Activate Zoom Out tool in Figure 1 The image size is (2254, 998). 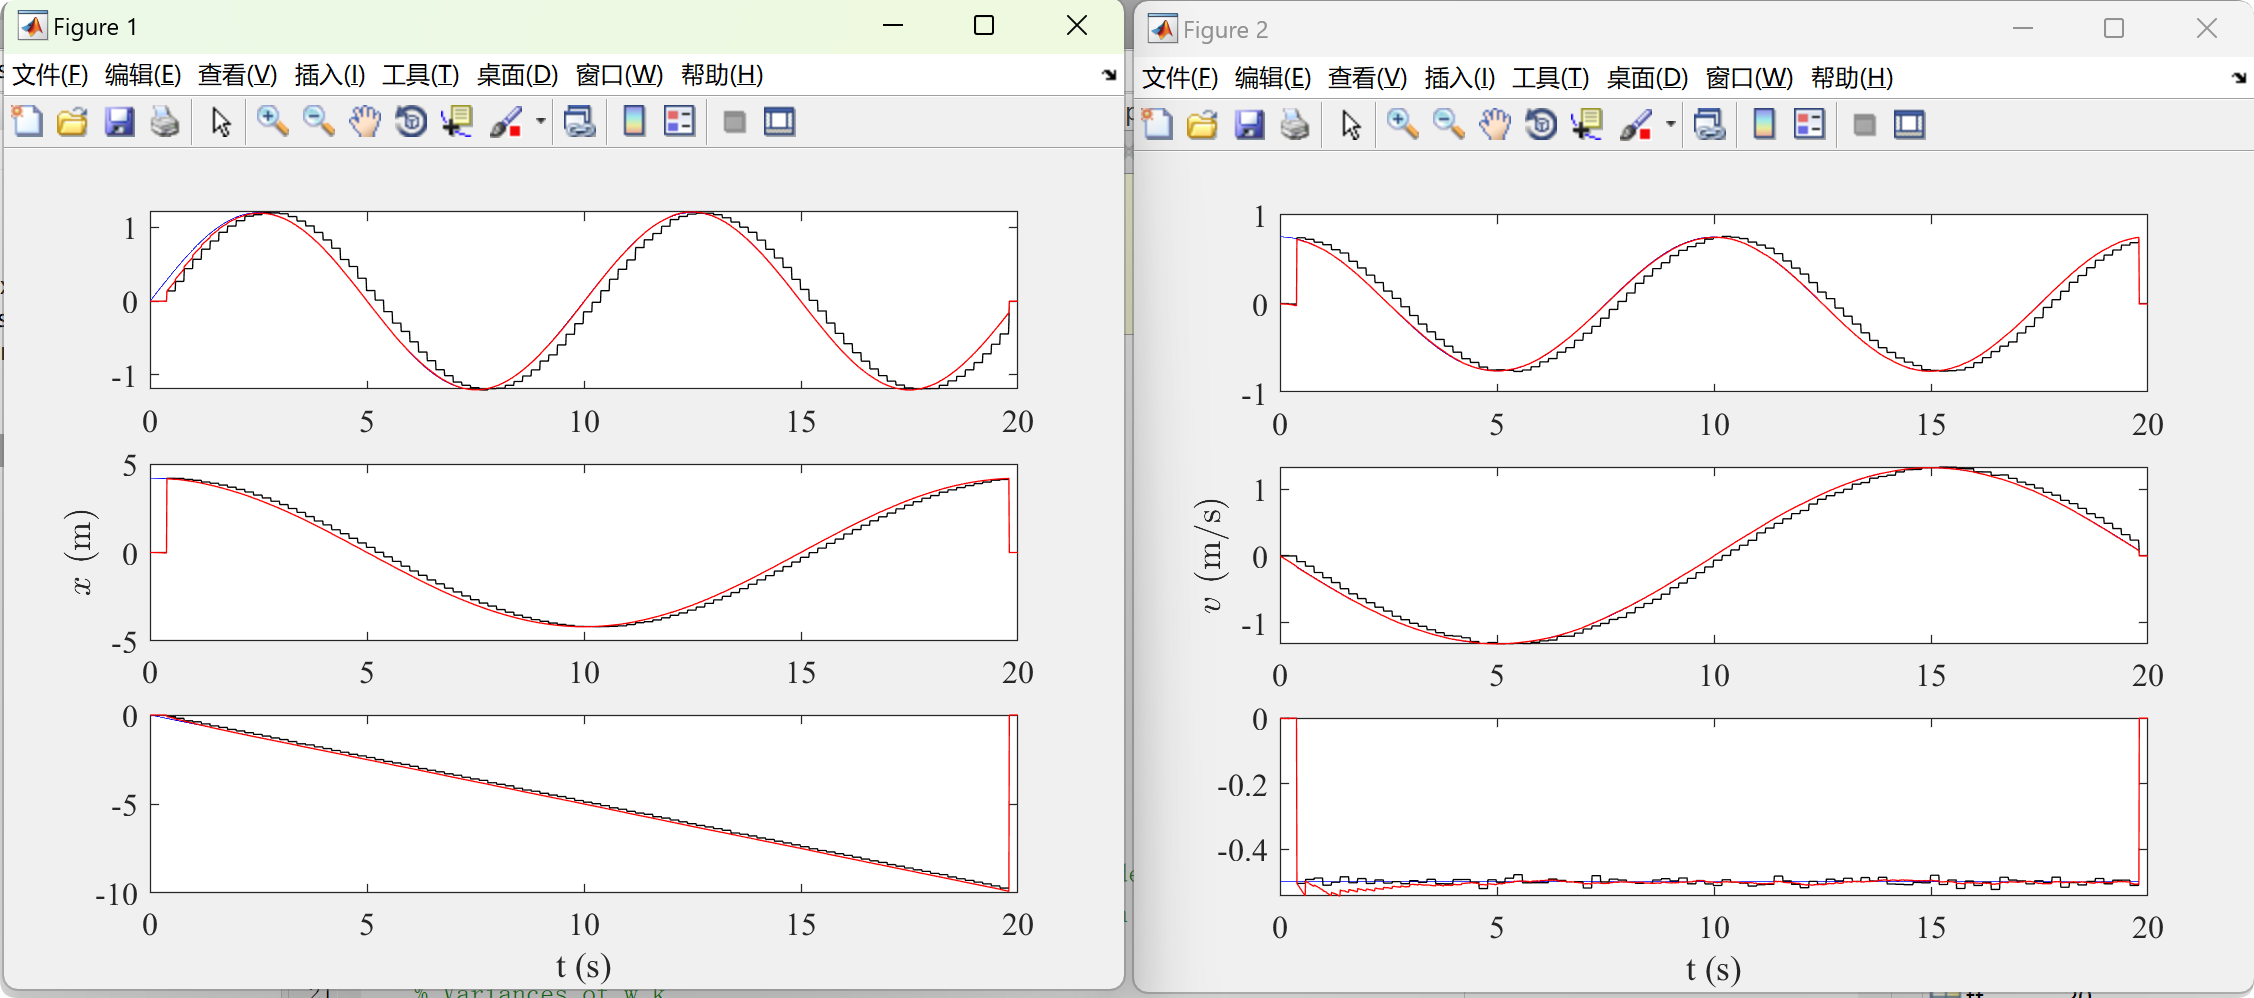click(318, 122)
